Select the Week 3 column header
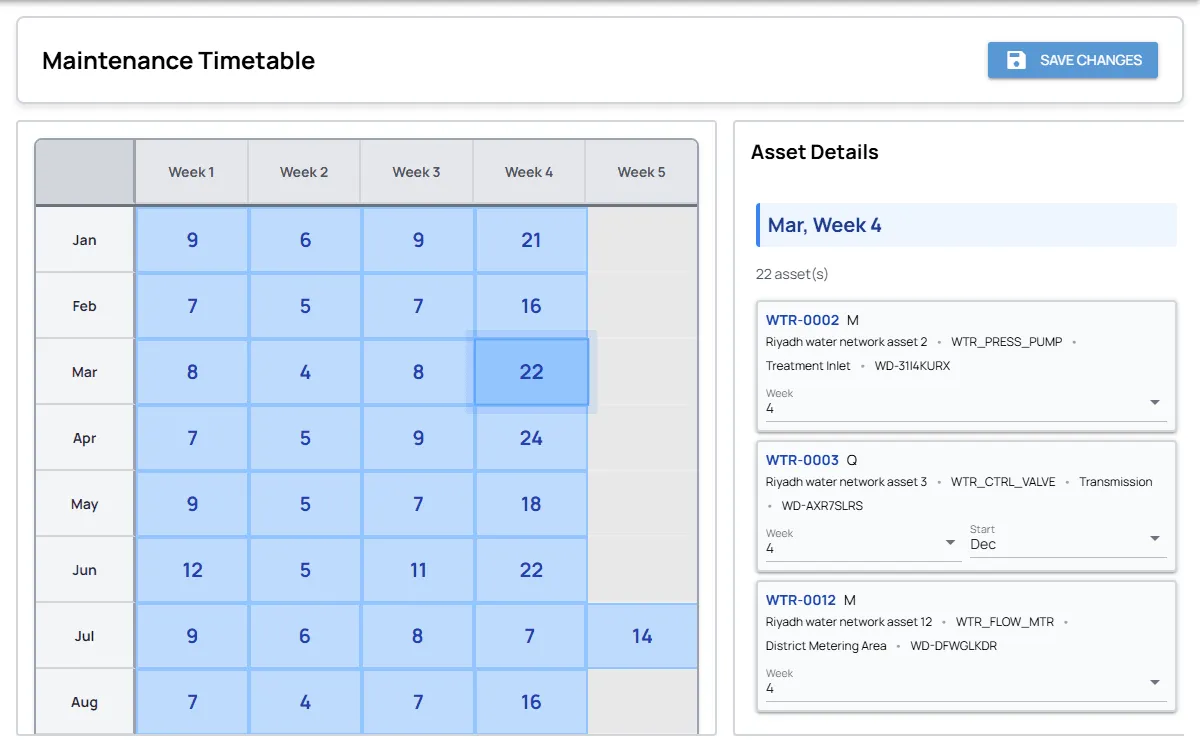The width and height of the screenshot is (1200, 752). [417, 172]
